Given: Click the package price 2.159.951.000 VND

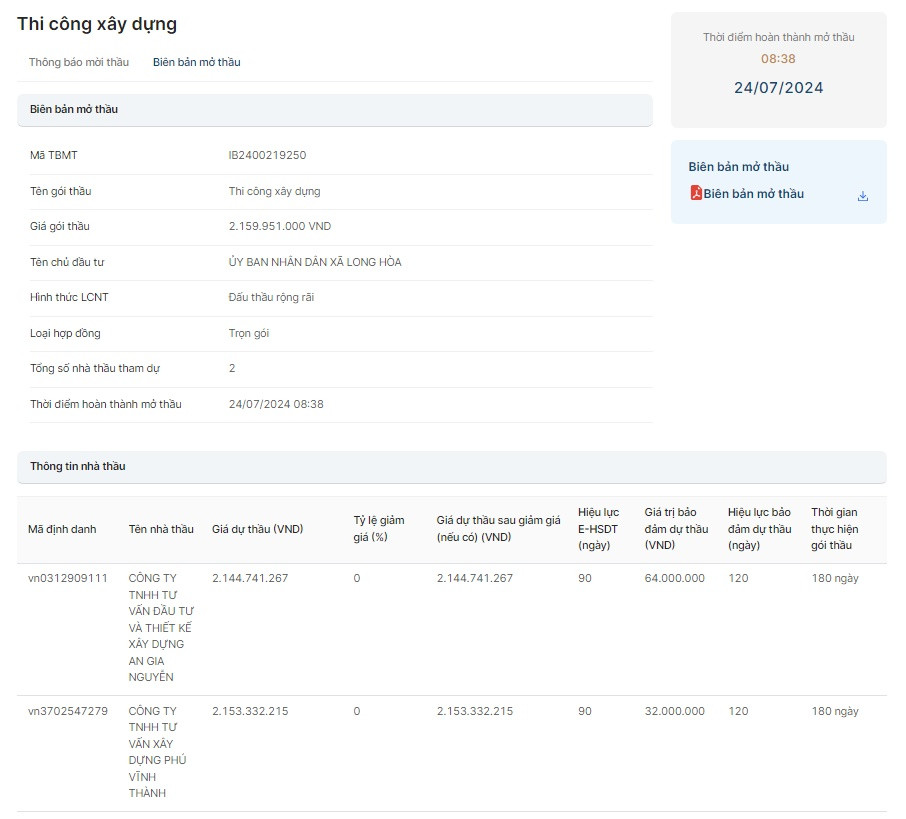Looking at the screenshot, I should 279,226.
